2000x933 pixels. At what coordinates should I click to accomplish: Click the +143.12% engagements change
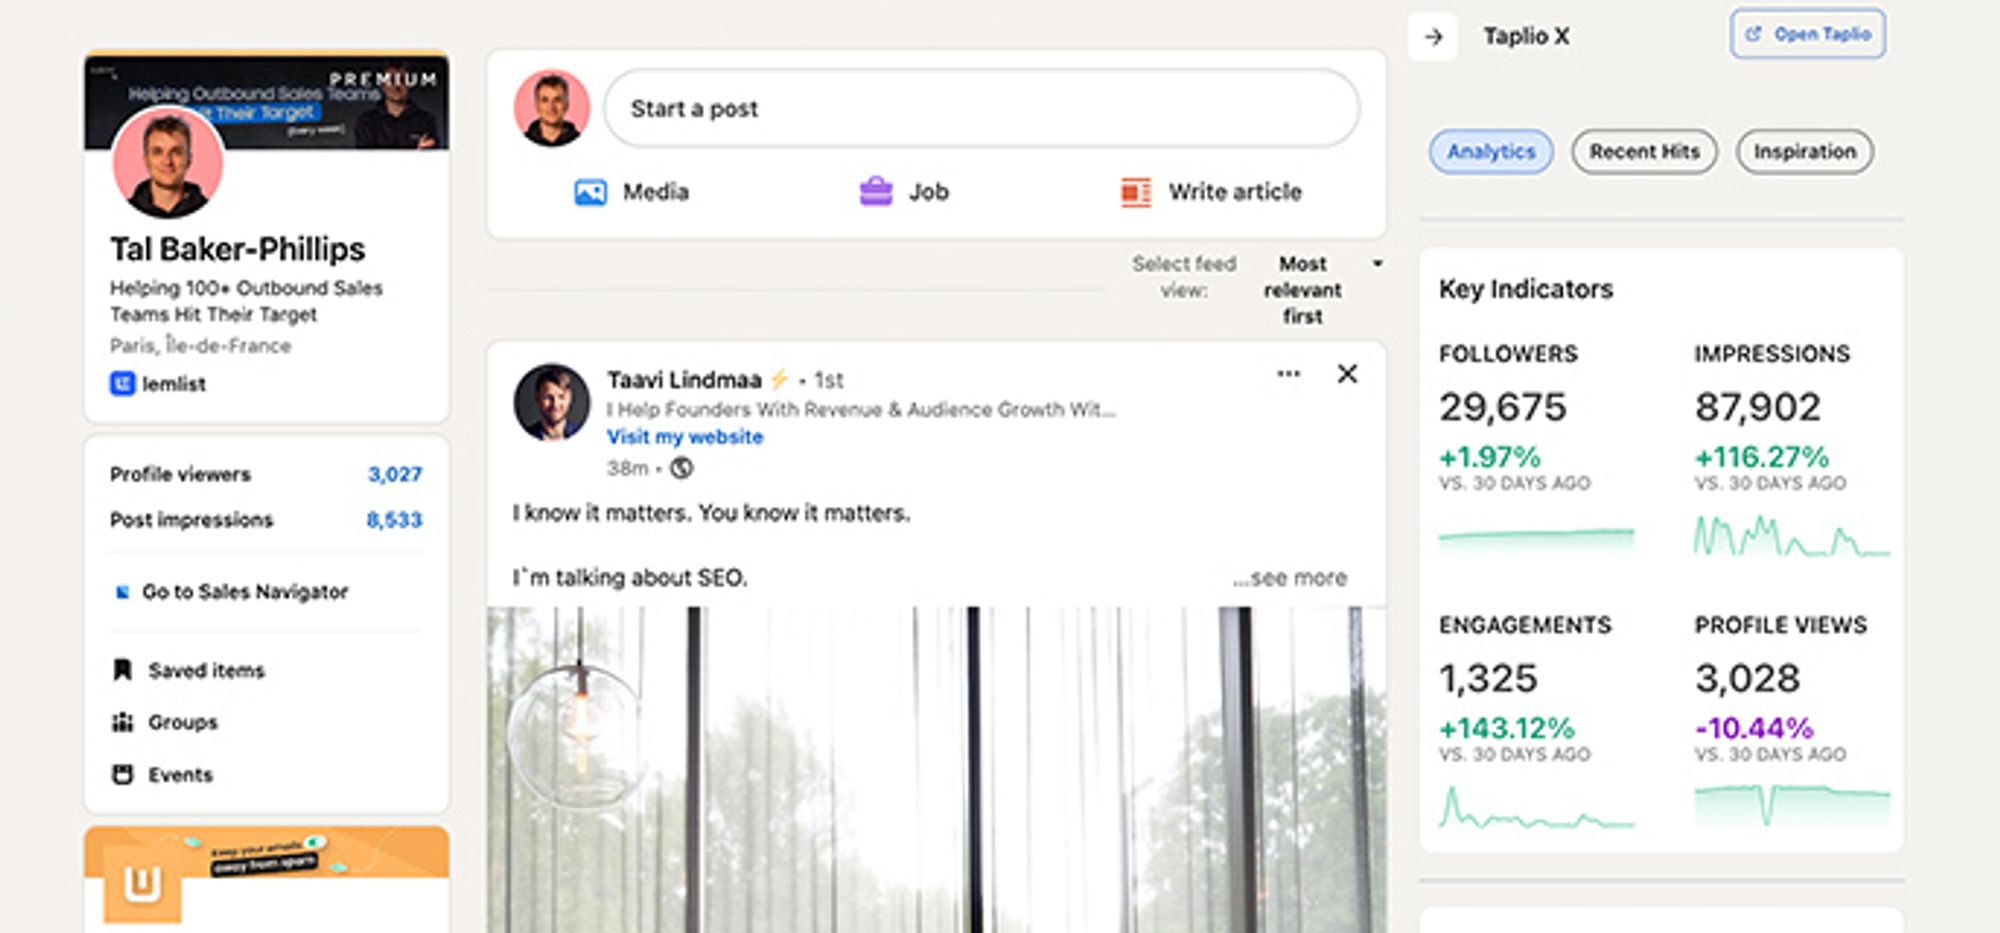1507,728
